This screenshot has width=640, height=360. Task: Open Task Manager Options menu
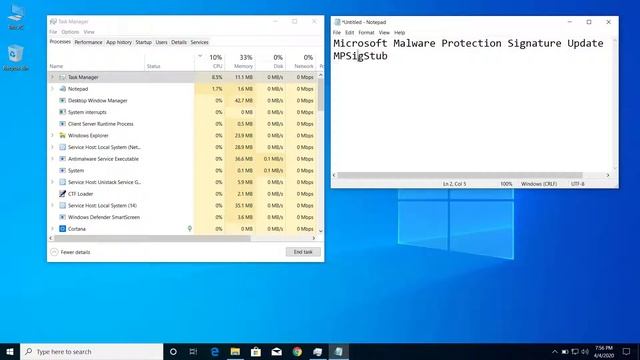[x=70, y=32]
